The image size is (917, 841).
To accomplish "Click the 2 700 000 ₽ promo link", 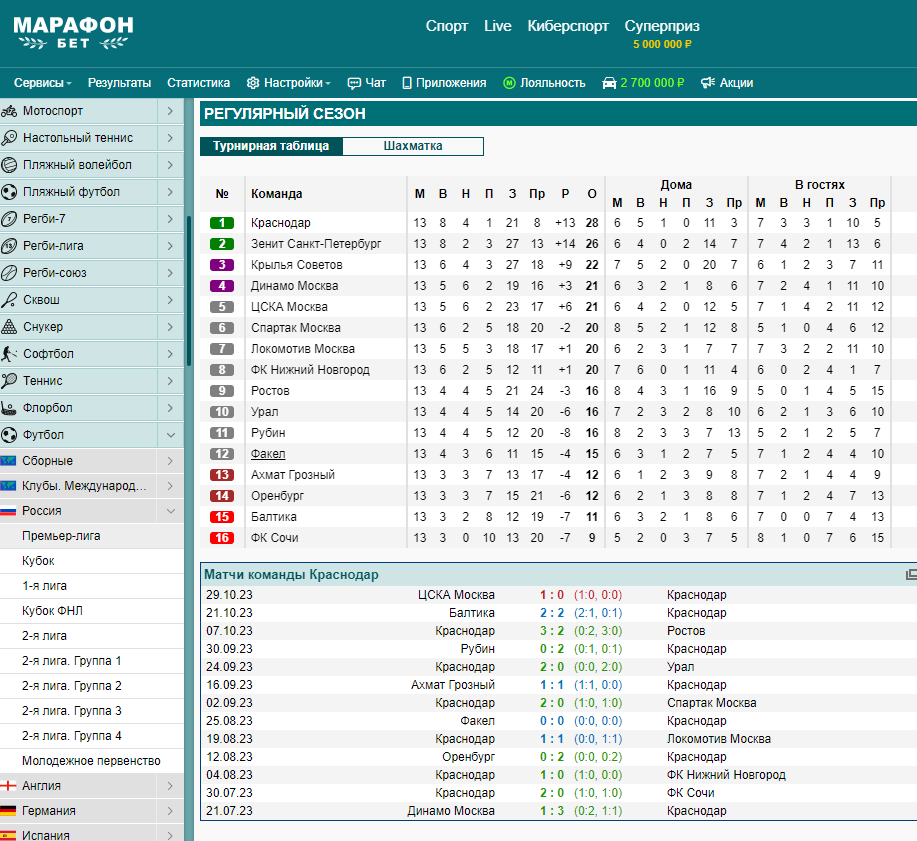I will point(652,83).
